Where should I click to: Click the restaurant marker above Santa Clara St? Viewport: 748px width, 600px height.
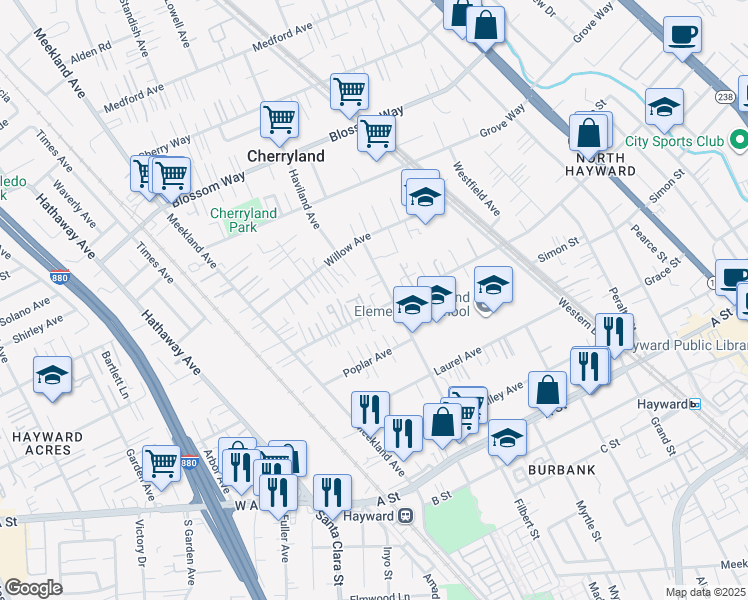332,492
